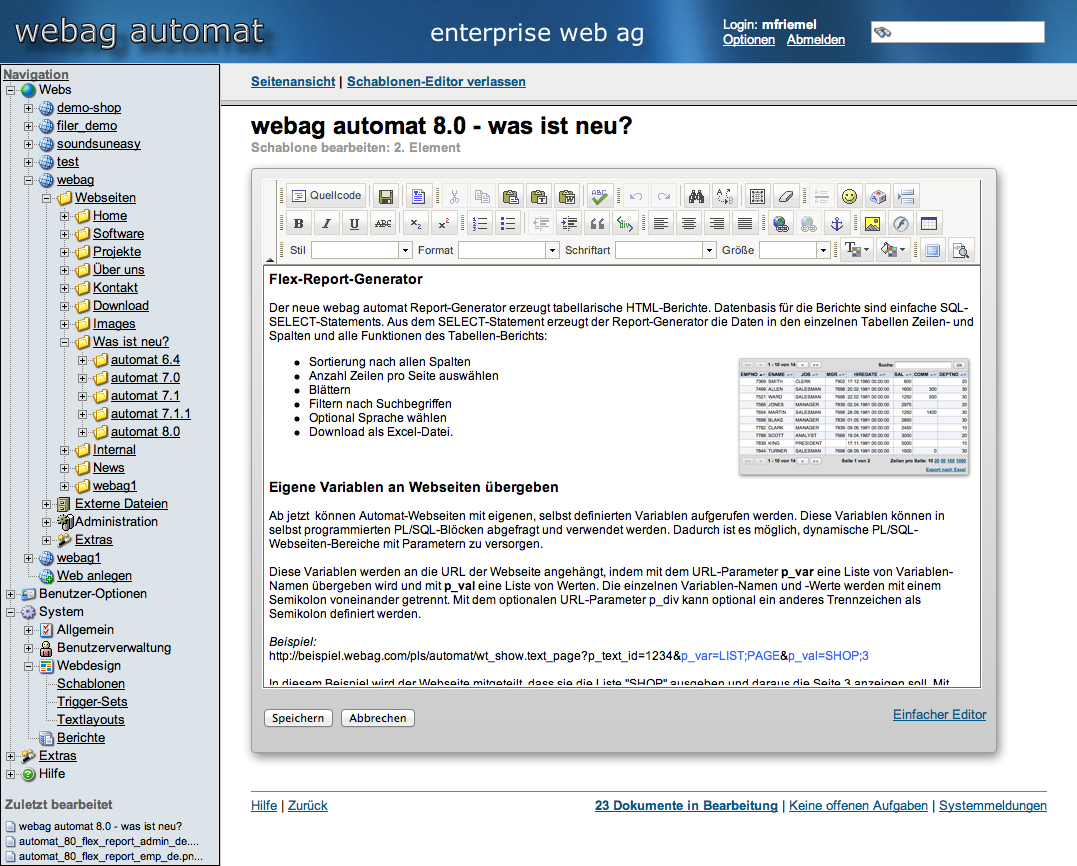The width and height of the screenshot is (1077, 866).
Task: Open the Schriftart font dropdown
Action: [666, 250]
